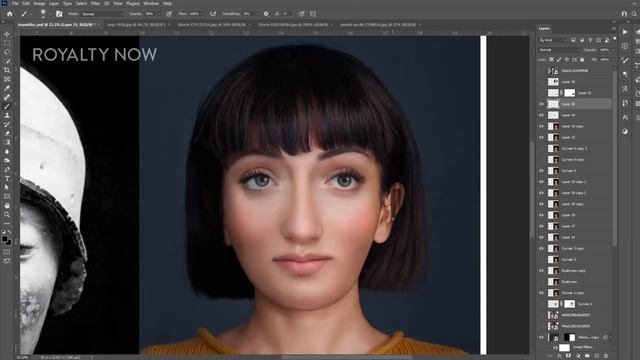Open layer blend mode dropdown in Layers
This screenshot has width=640, height=360.
[559, 50]
